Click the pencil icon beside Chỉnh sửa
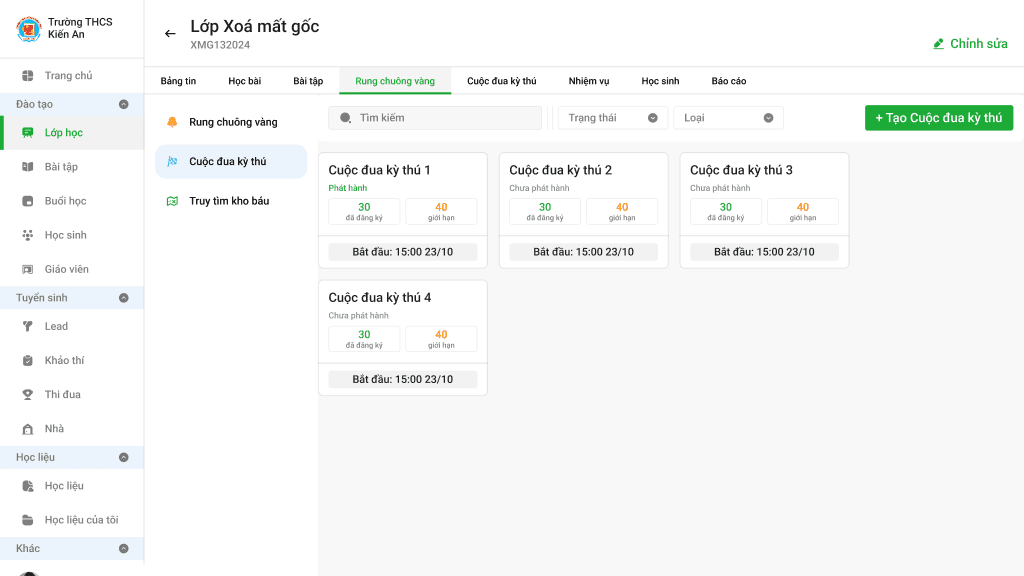The width and height of the screenshot is (1024, 576). (x=938, y=44)
